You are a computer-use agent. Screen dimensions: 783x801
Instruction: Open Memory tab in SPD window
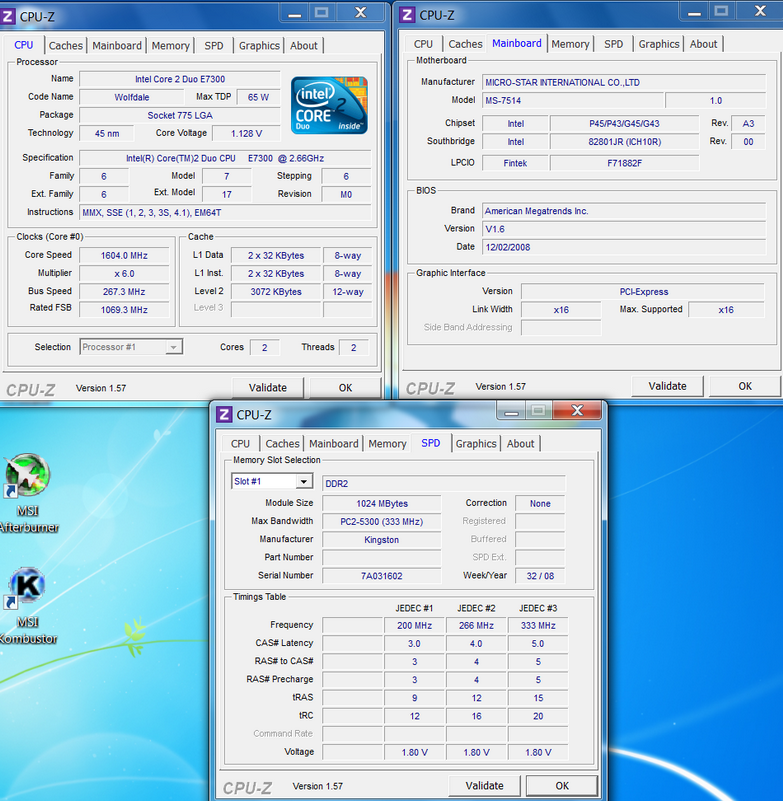point(388,443)
